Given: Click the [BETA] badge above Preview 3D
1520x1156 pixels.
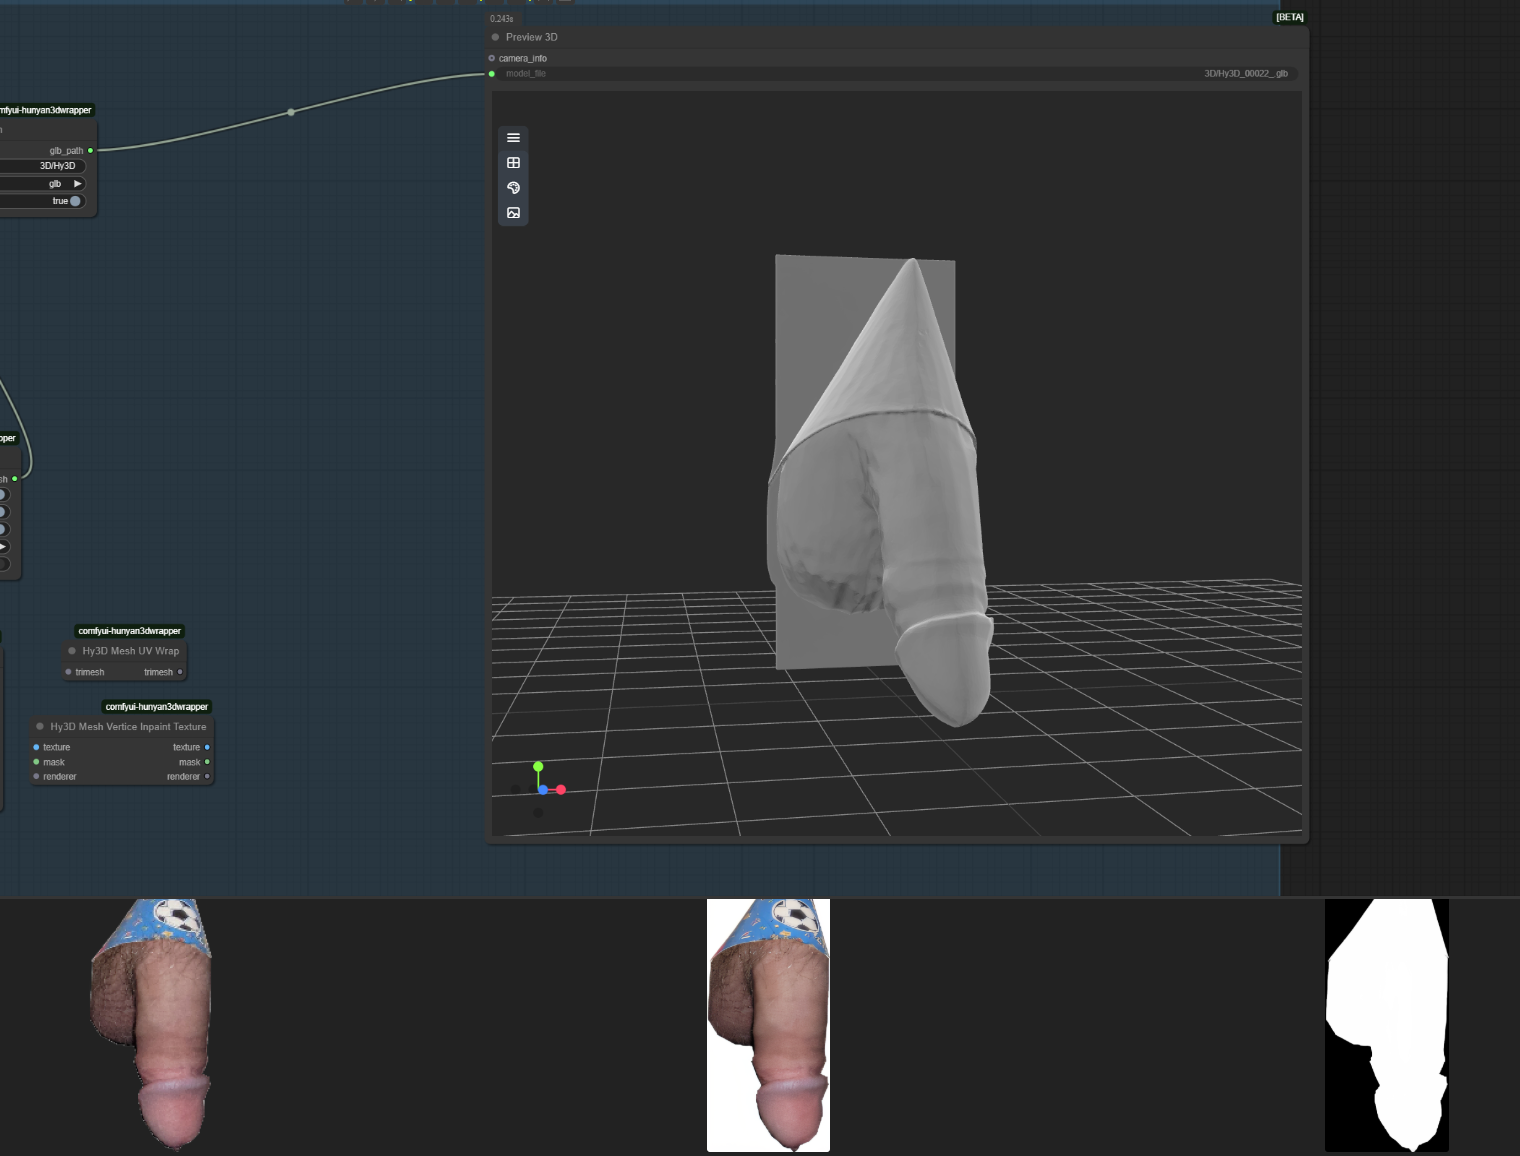Looking at the screenshot, I should click(x=1290, y=17).
